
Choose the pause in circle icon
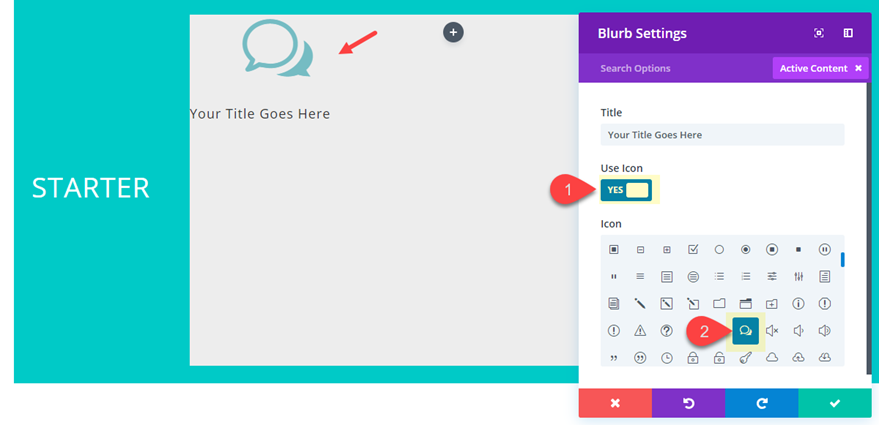pos(824,250)
